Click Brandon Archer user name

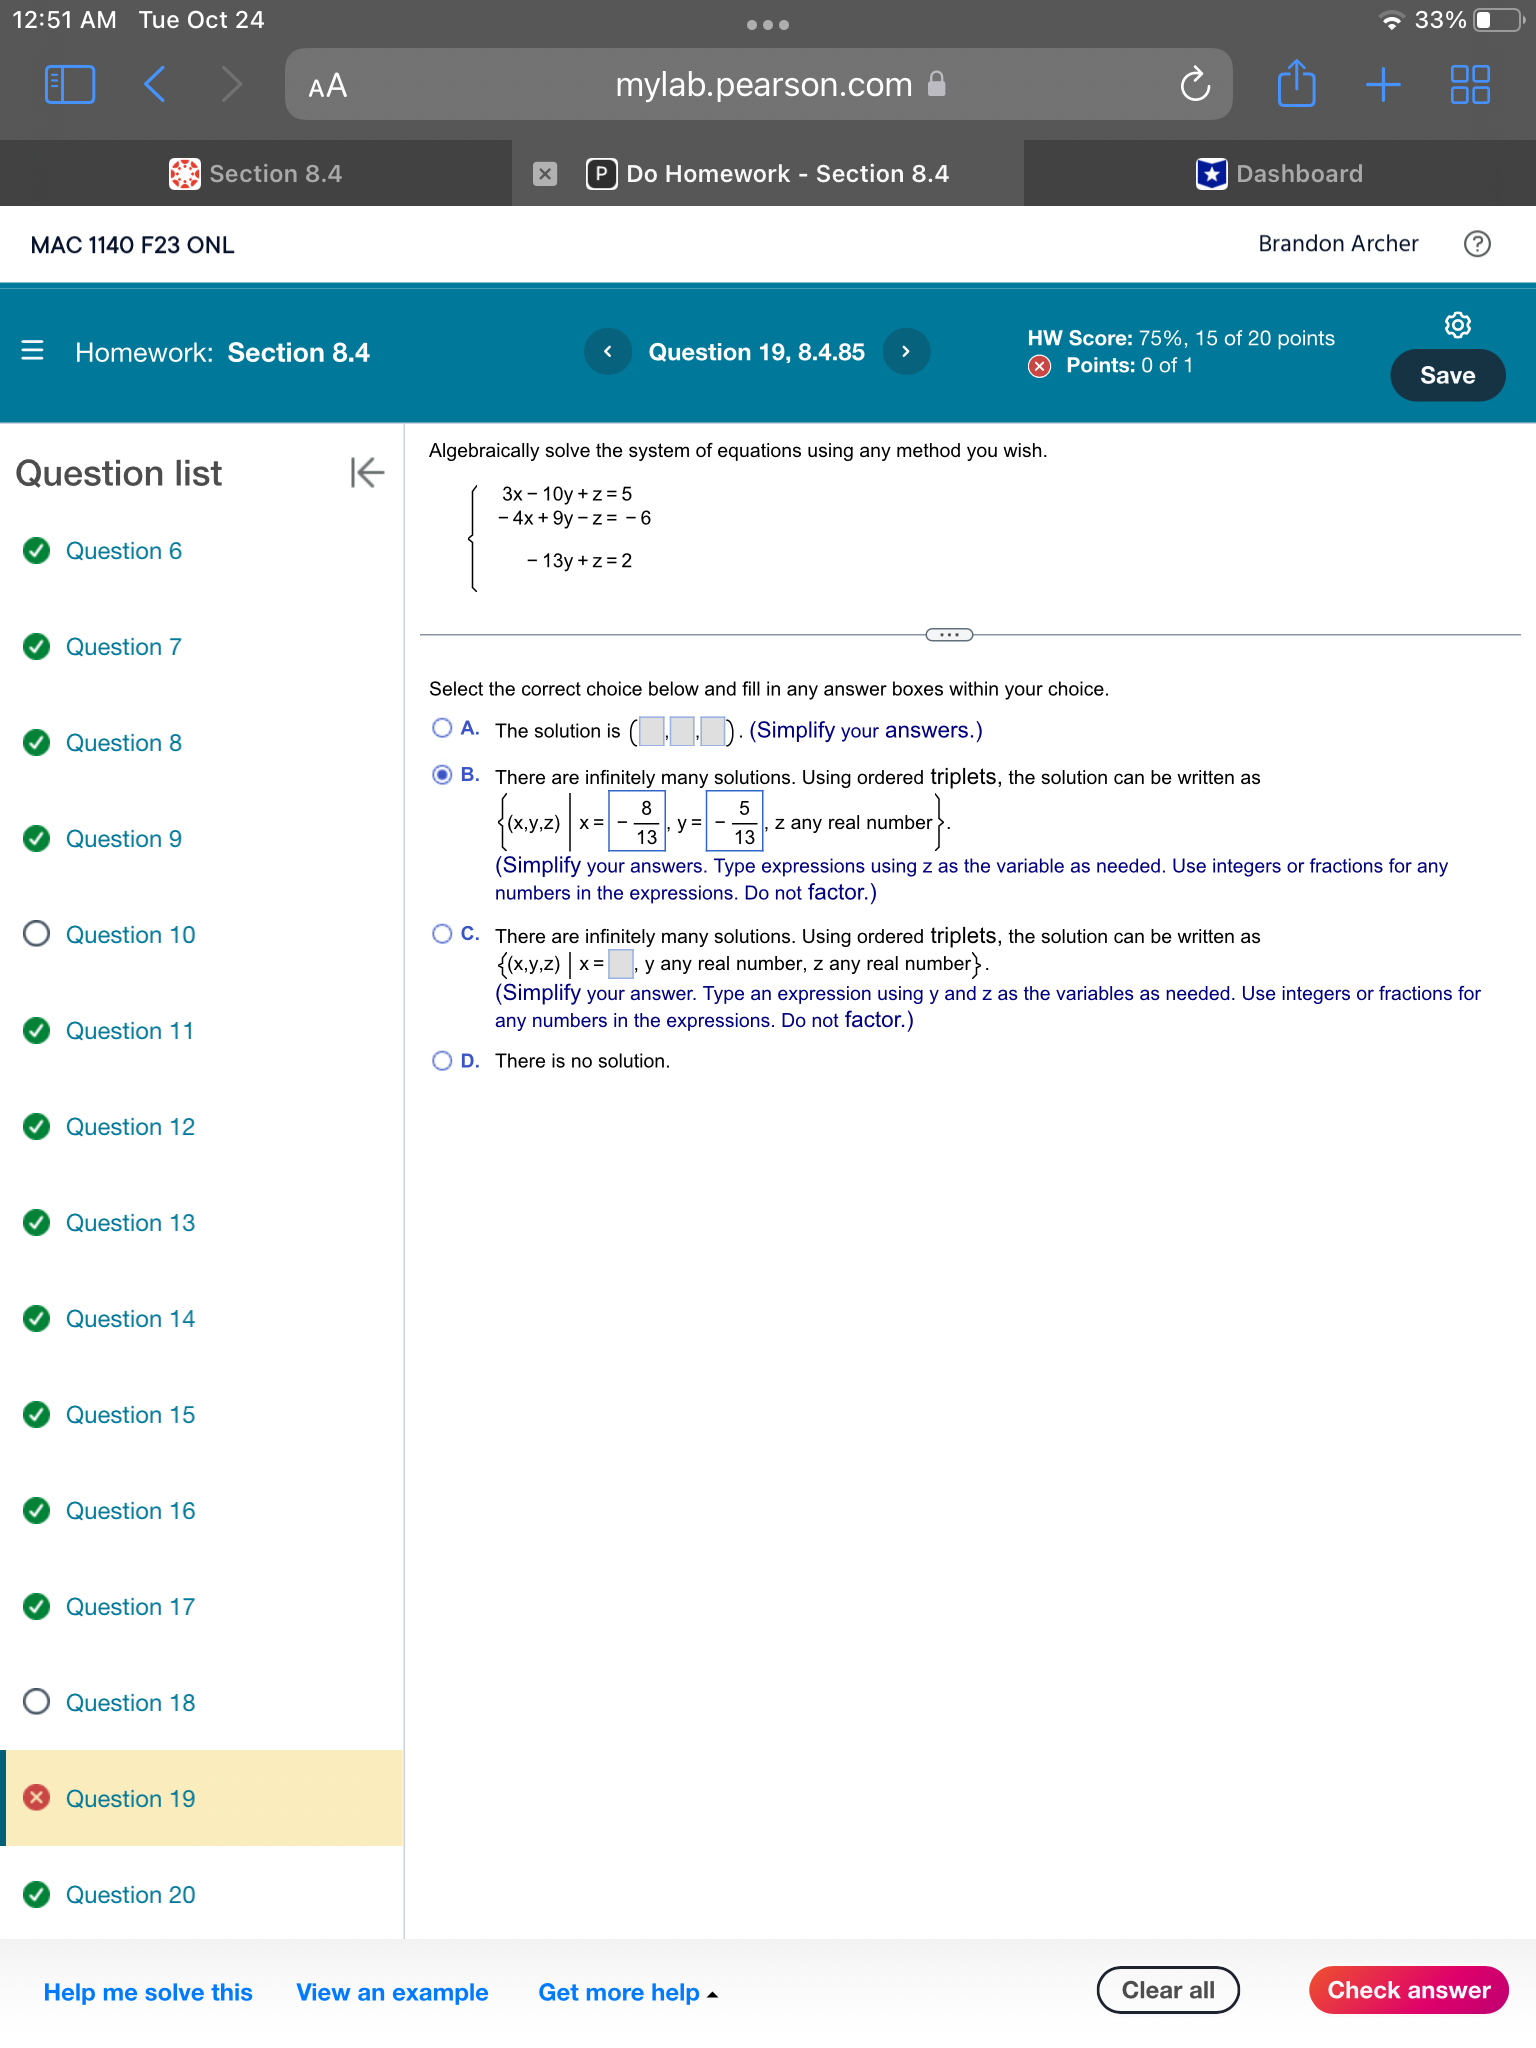coord(1338,244)
